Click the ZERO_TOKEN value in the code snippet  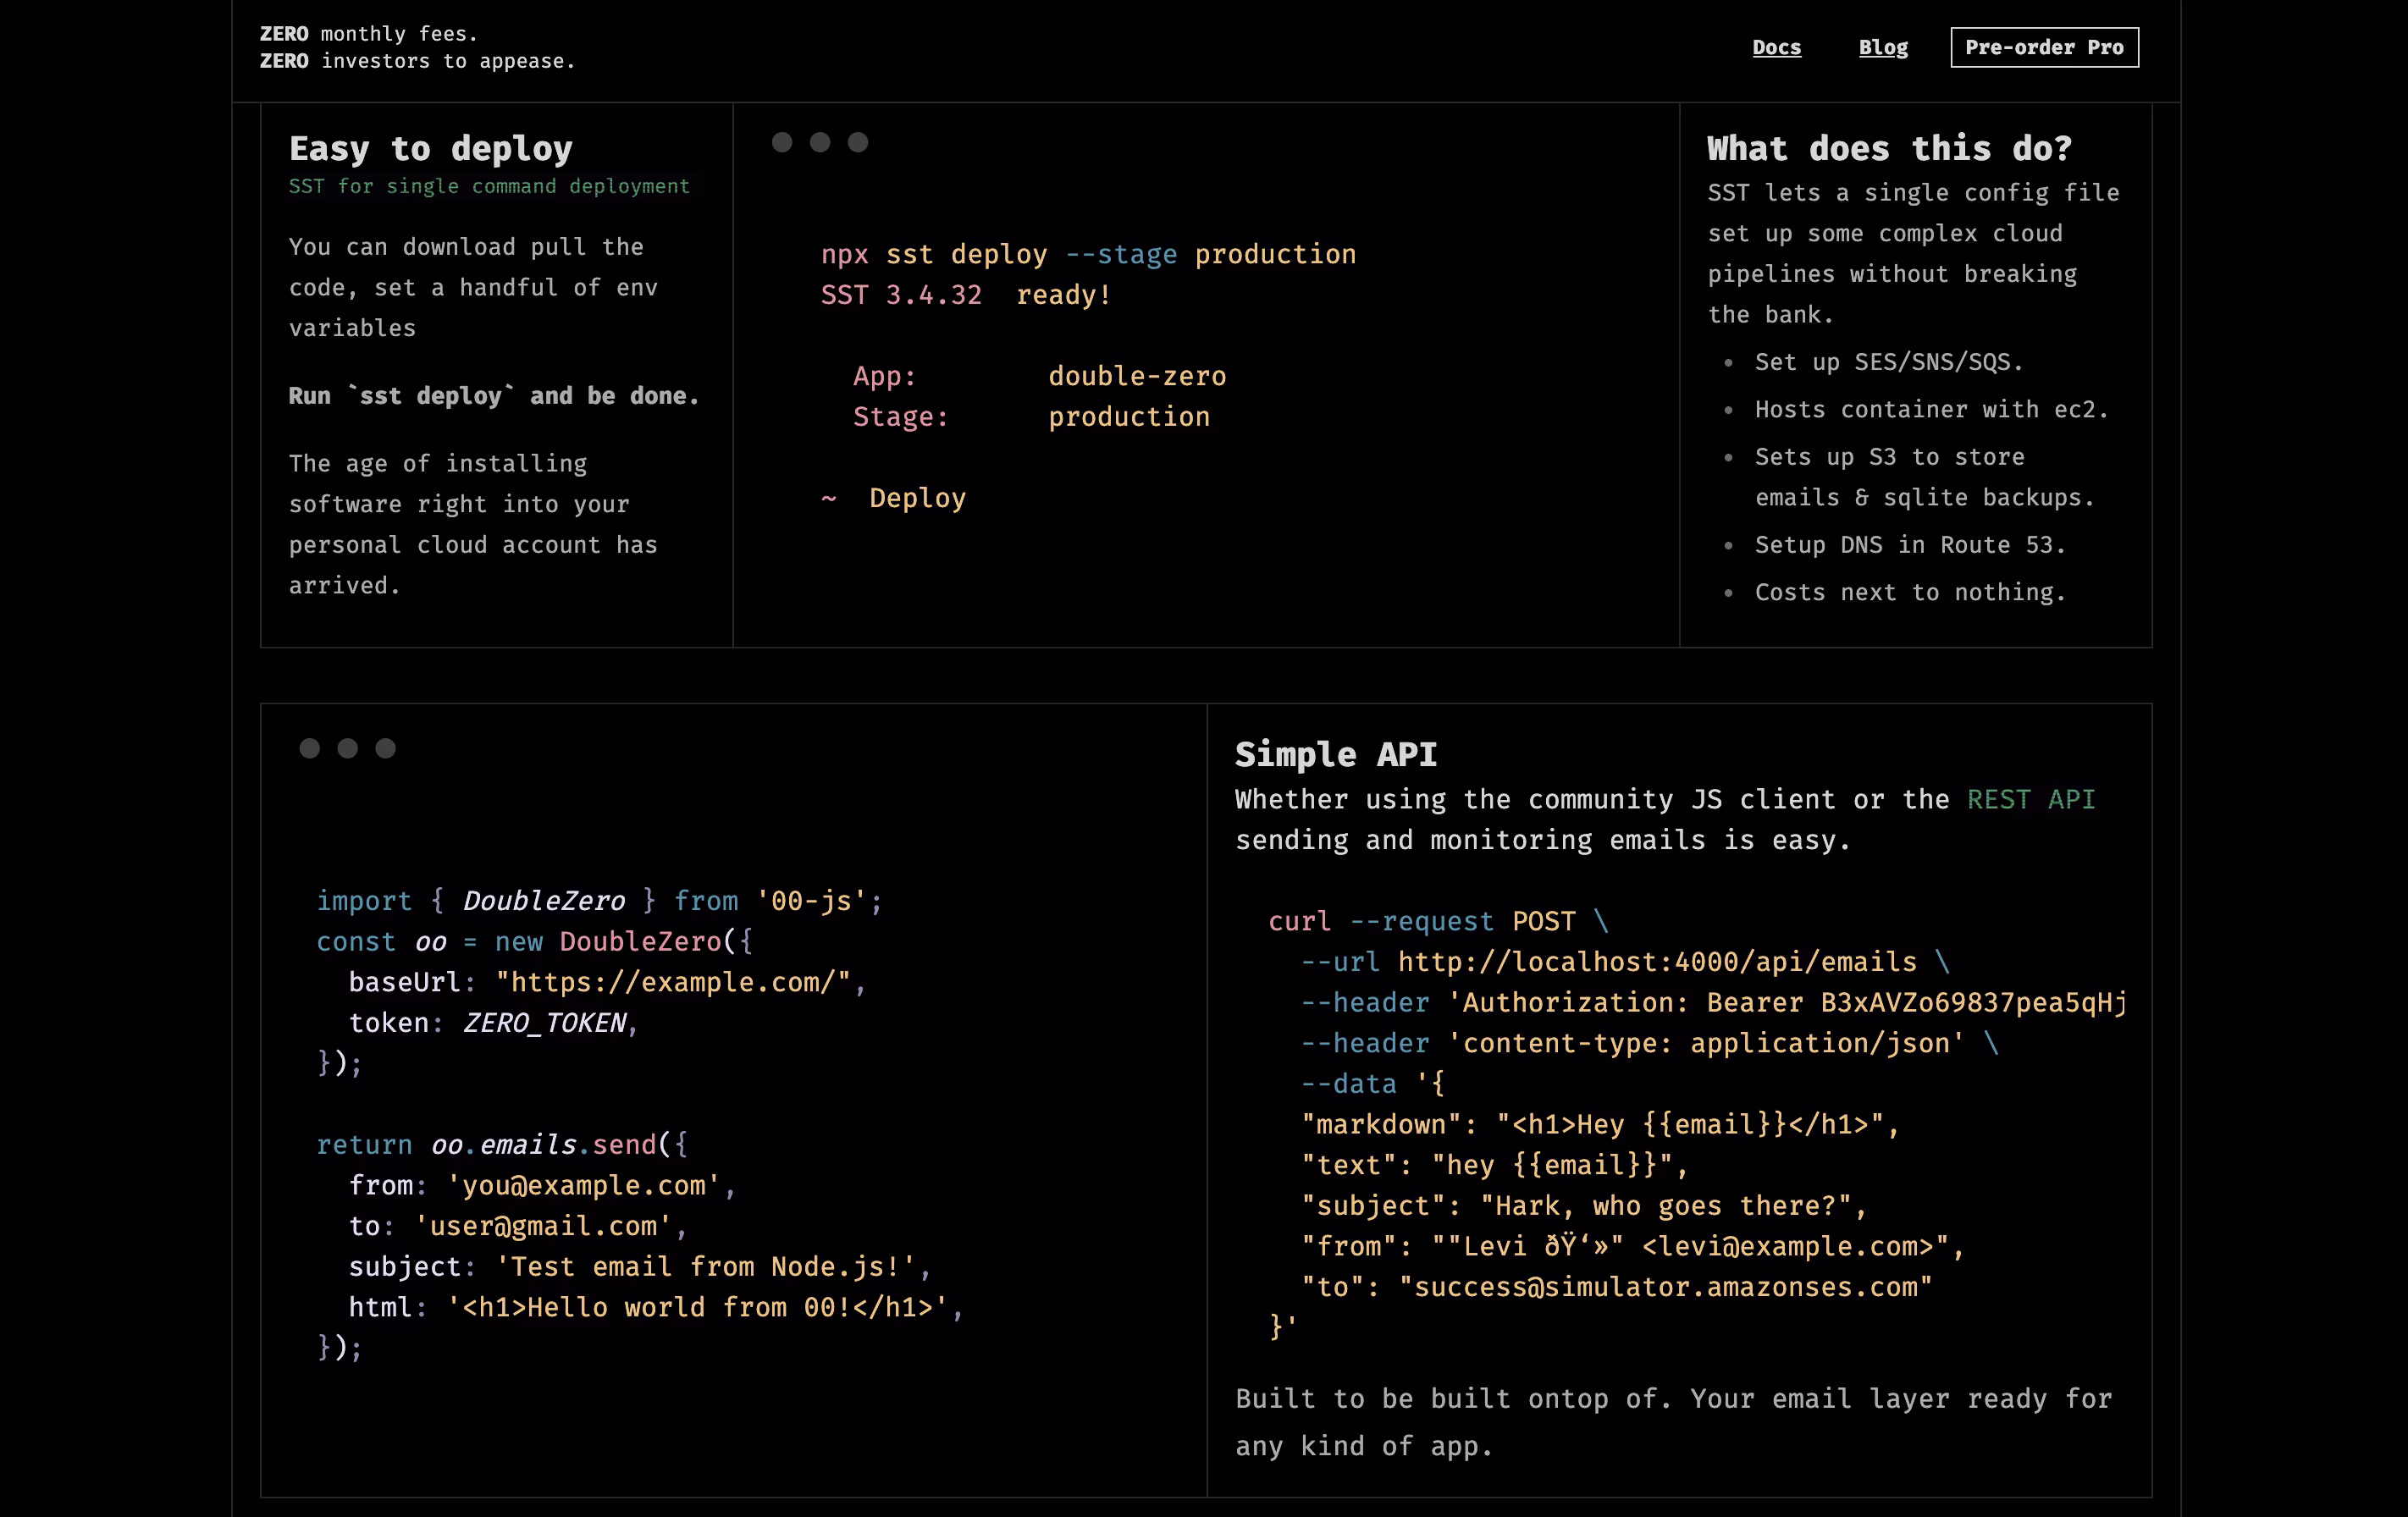click(546, 1022)
